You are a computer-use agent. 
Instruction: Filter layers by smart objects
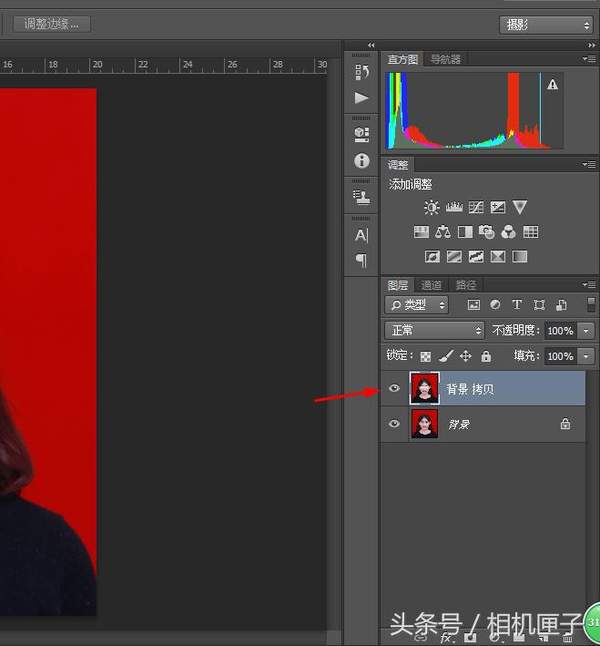click(561, 305)
